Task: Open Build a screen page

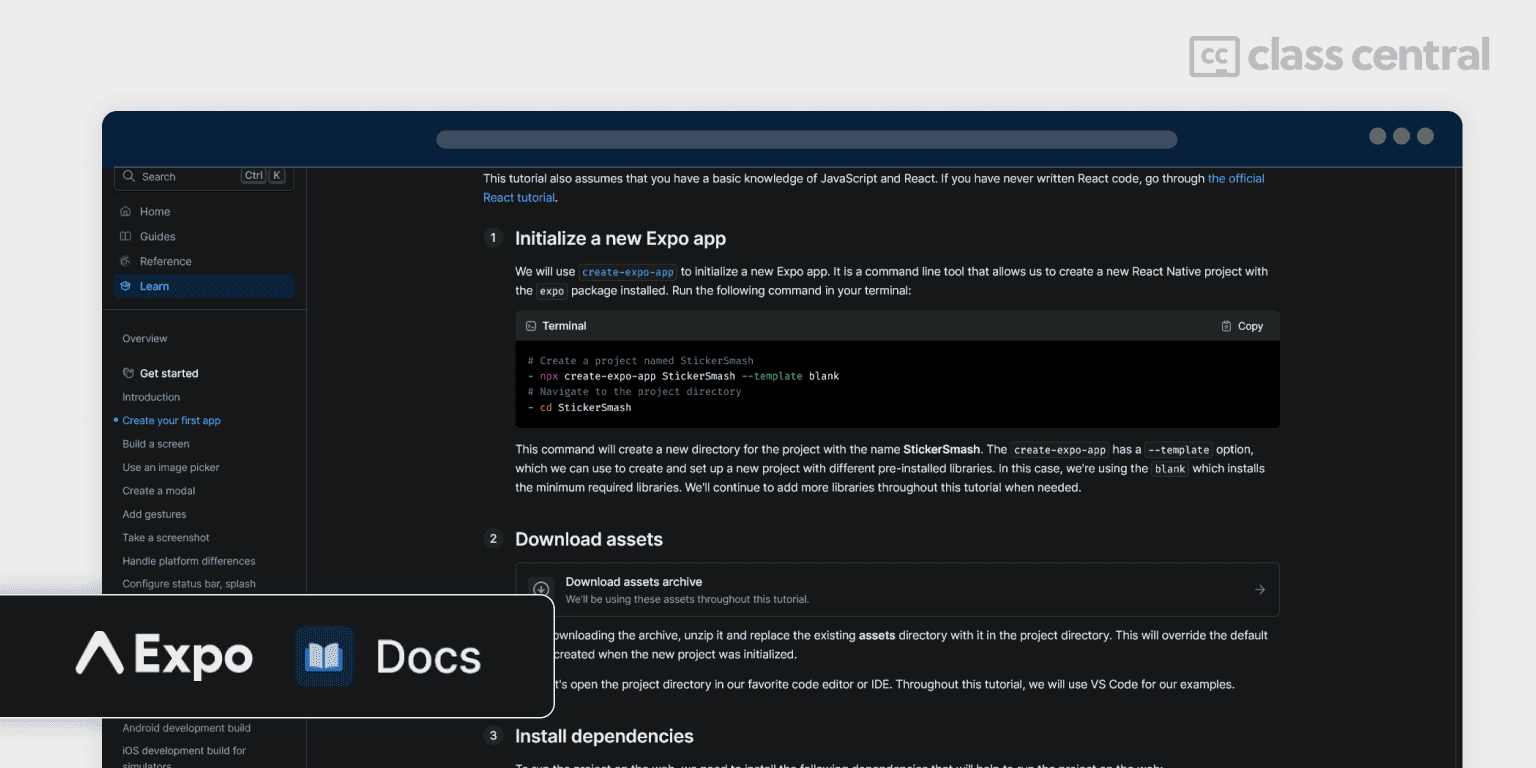Action: 156,444
